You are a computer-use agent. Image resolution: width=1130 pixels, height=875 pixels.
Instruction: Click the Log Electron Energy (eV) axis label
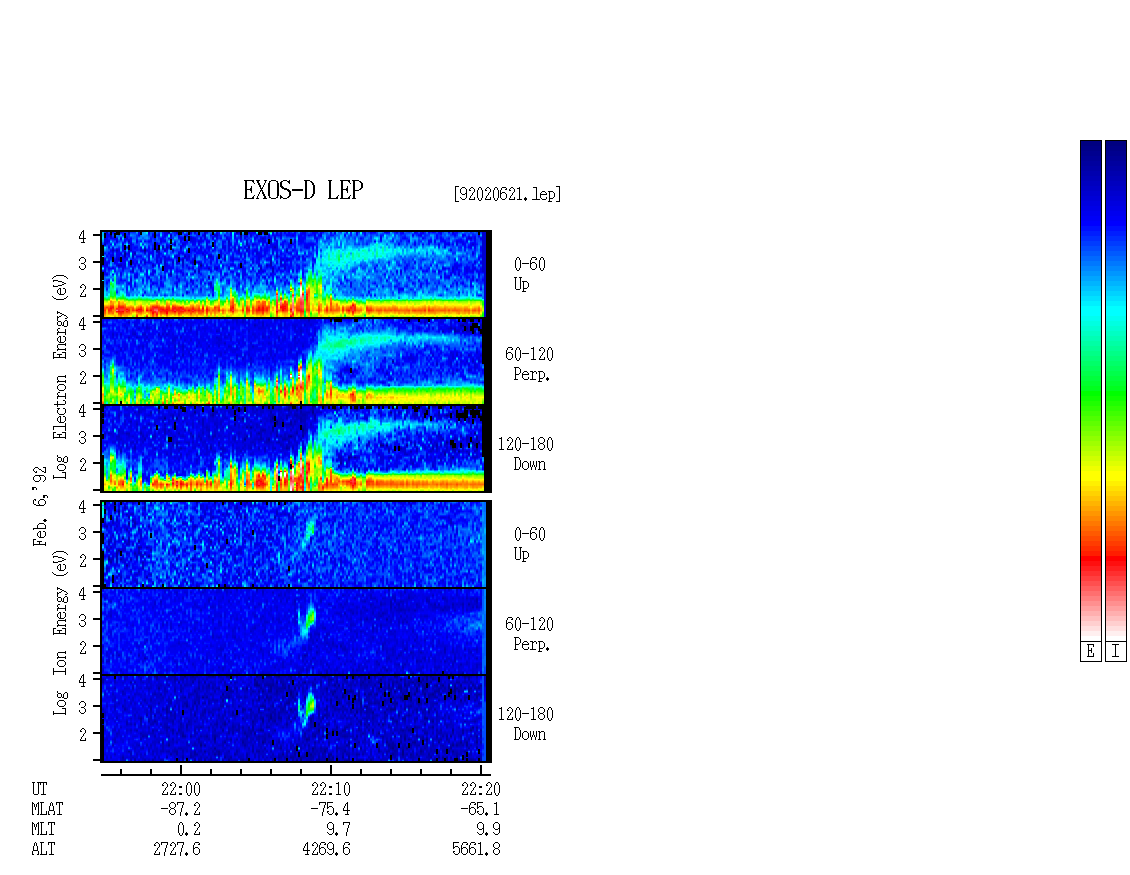coord(60,376)
